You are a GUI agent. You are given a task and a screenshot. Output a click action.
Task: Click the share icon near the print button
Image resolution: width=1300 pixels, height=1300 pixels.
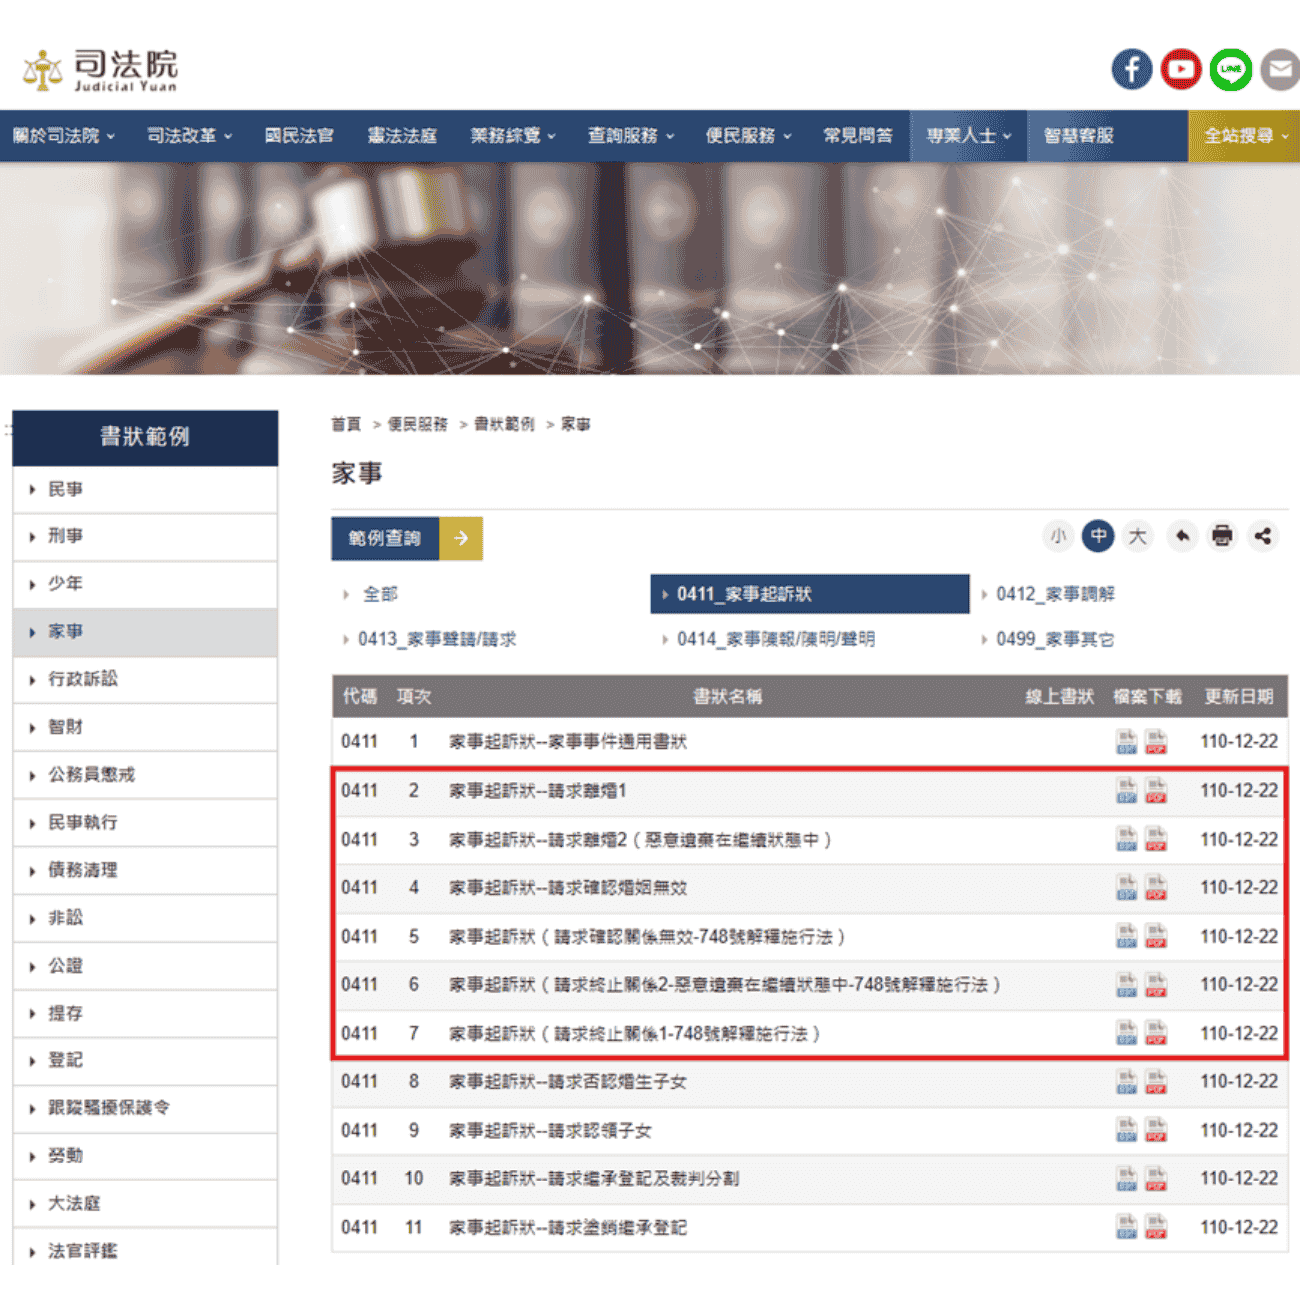point(1262,536)
